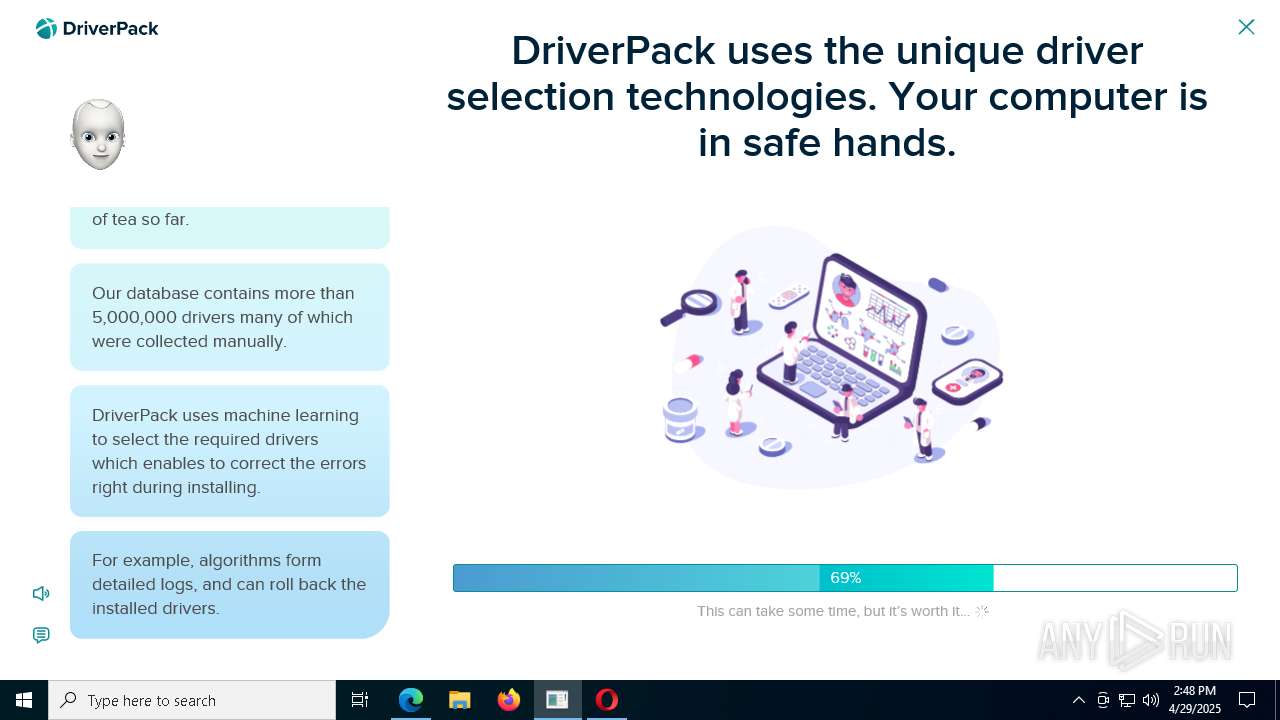
Task: Show hidden system tray icons
Action: tap(1078, 700)
